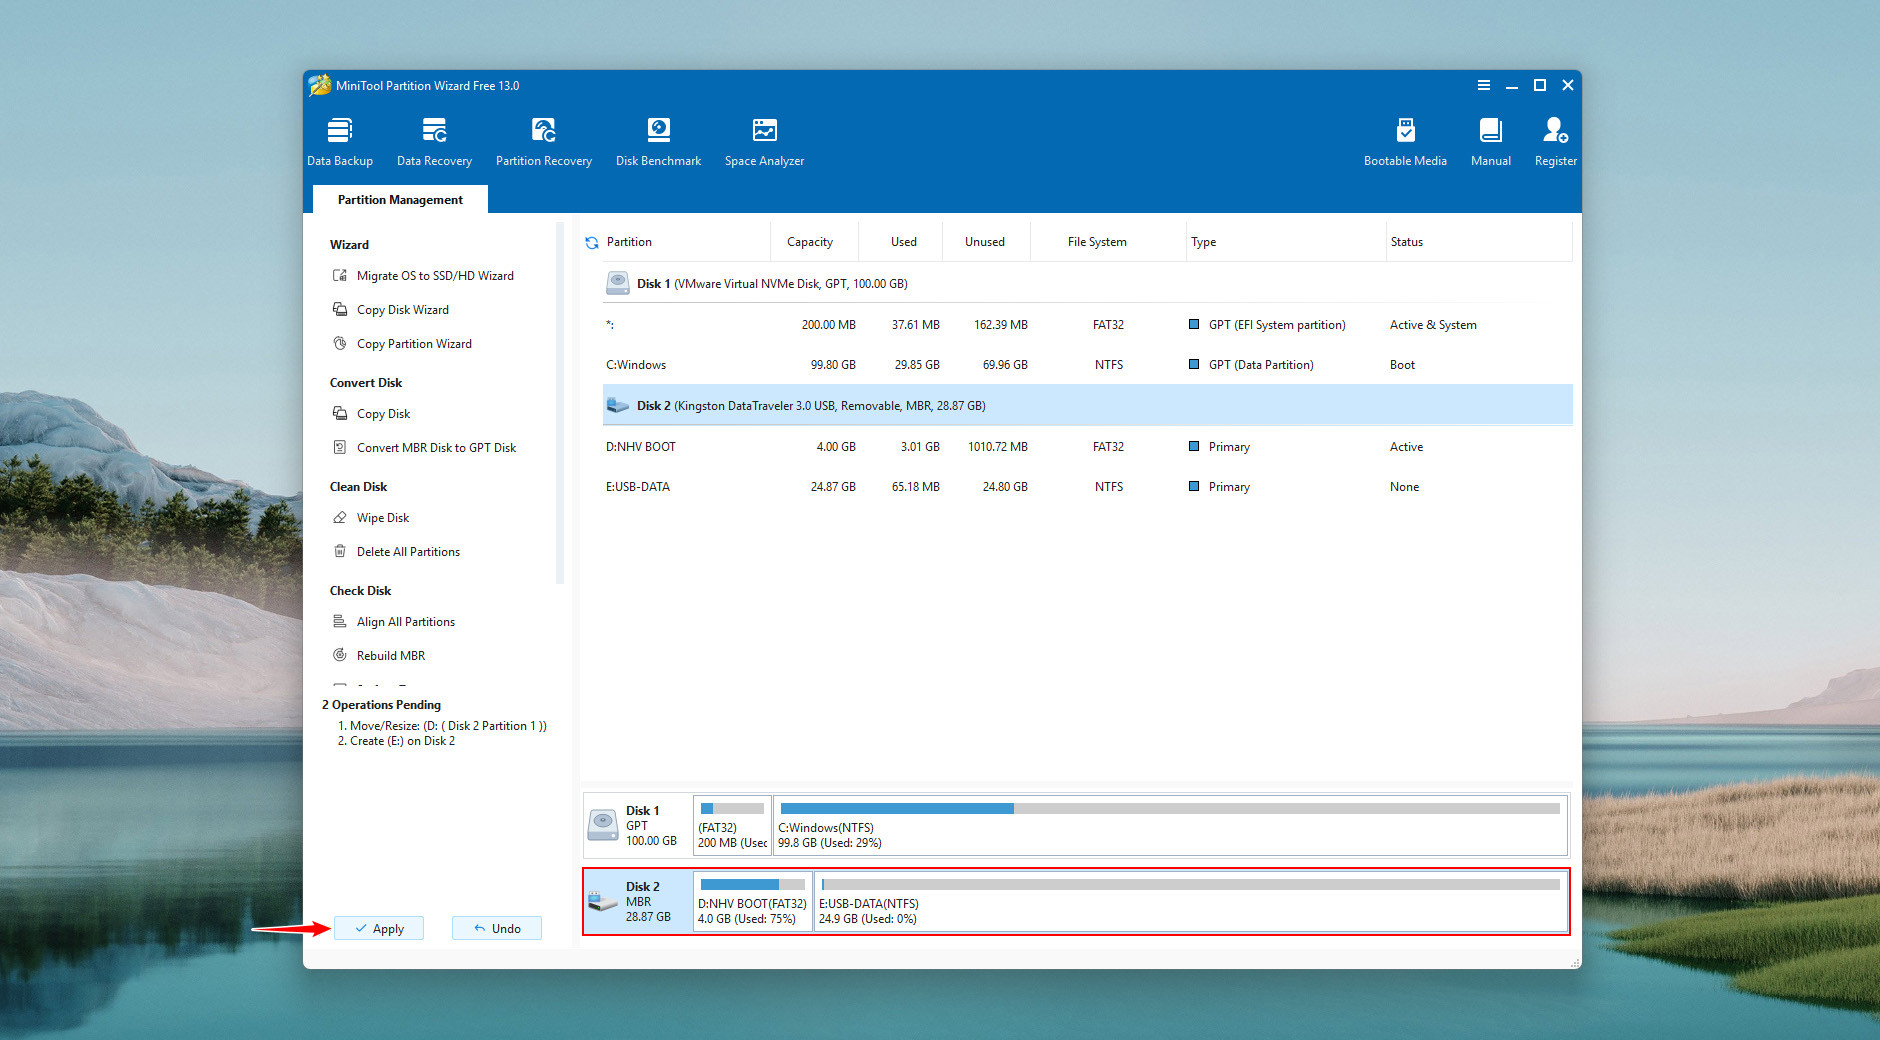
Task: Apply the pending operations
Action: [379, 929]
